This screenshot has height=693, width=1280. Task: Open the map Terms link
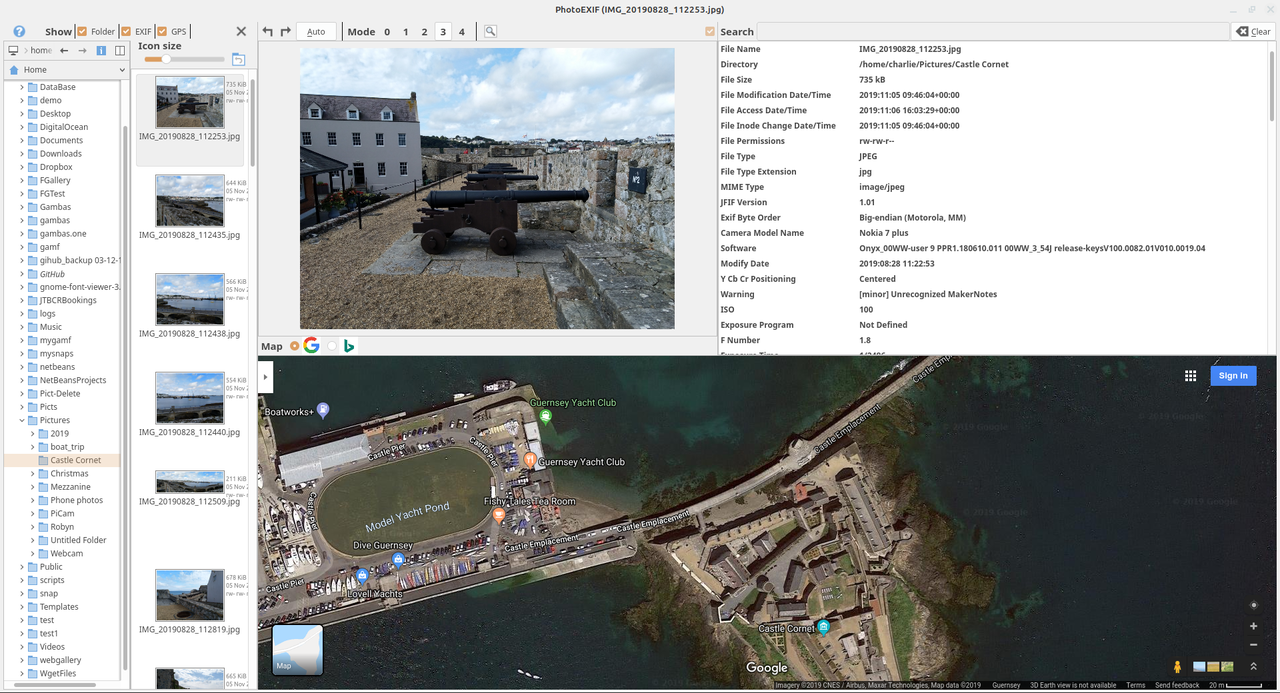1136,685
